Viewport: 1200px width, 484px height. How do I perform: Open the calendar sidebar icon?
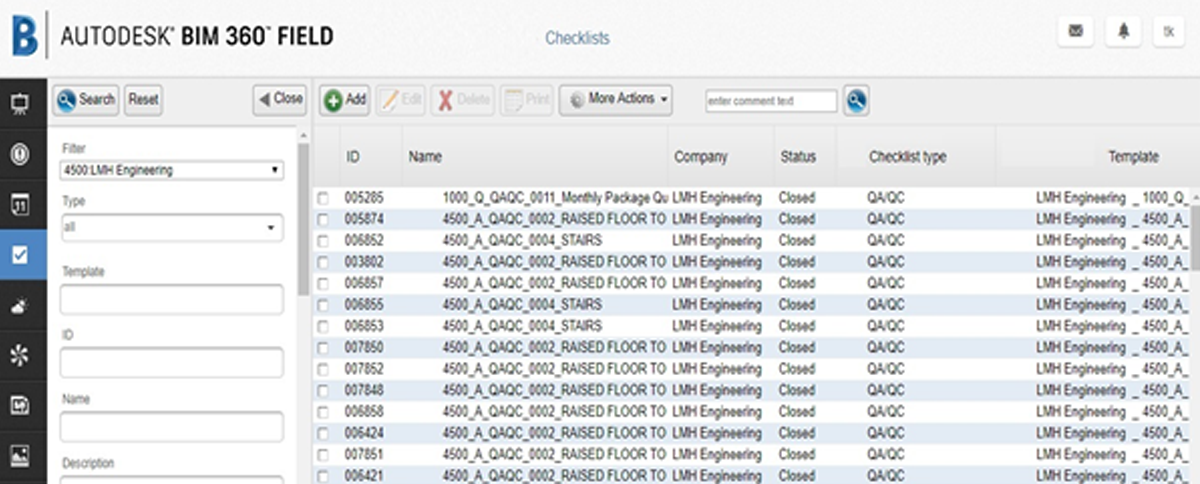point(20,204)
